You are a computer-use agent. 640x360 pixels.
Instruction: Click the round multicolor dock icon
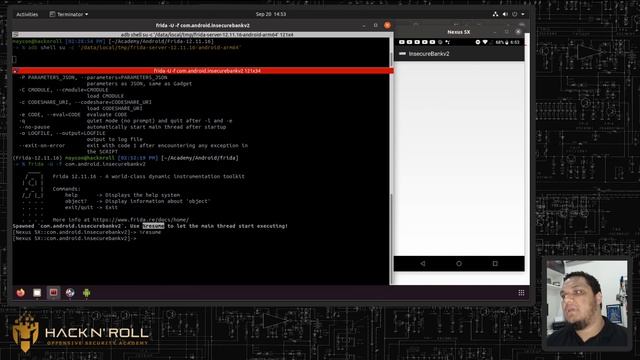[70, 293]
